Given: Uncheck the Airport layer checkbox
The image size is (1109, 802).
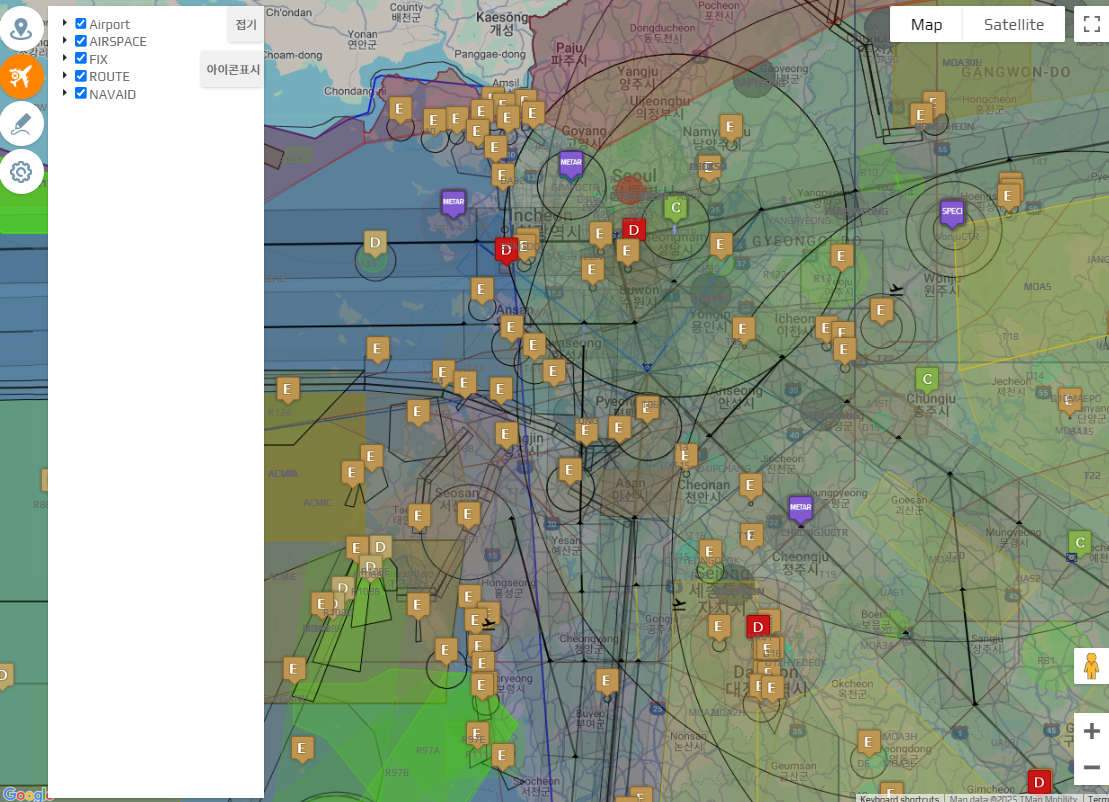Looking at the screenshot, I should 81,24.
